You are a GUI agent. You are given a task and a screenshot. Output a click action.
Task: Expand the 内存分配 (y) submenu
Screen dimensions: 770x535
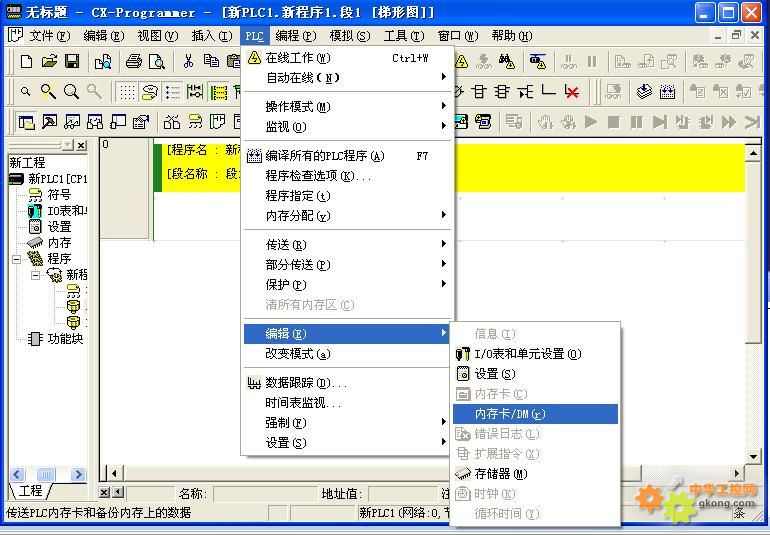coord(348,215)
